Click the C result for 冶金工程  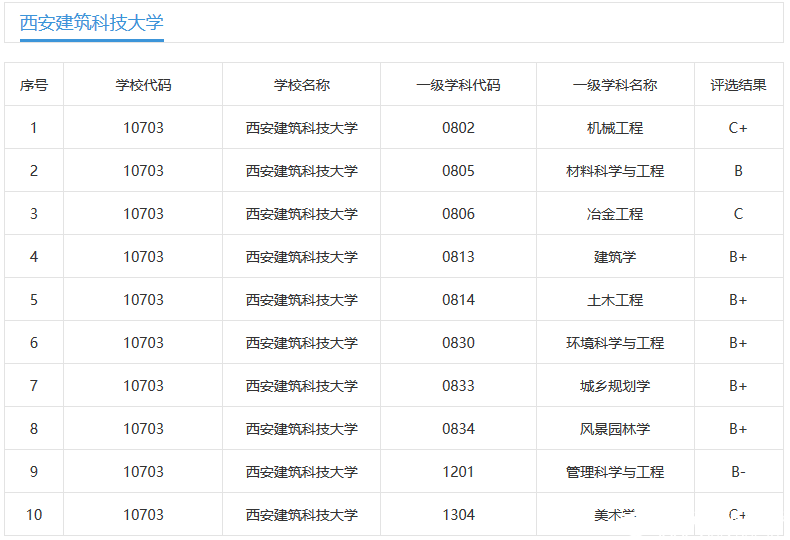click(738, 214)
